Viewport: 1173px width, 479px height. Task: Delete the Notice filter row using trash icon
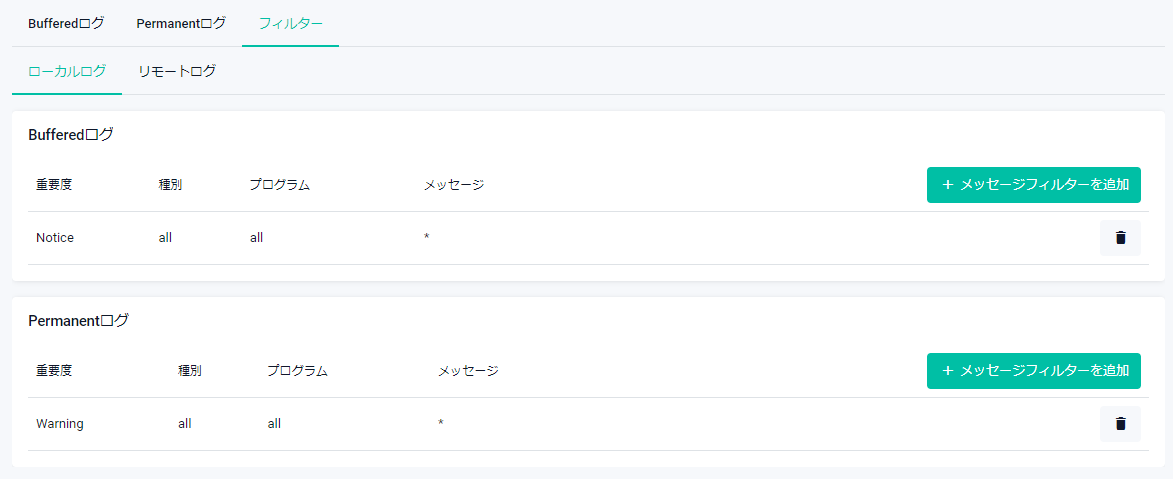(1120, 238)
